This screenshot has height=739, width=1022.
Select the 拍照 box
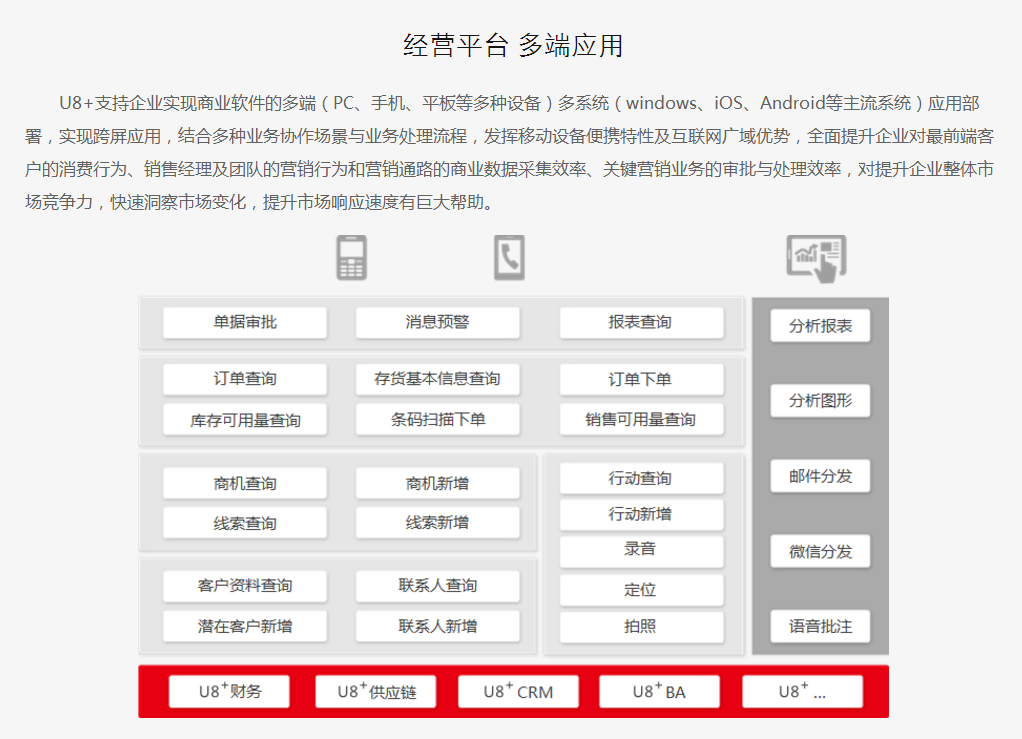pos(640,627)
